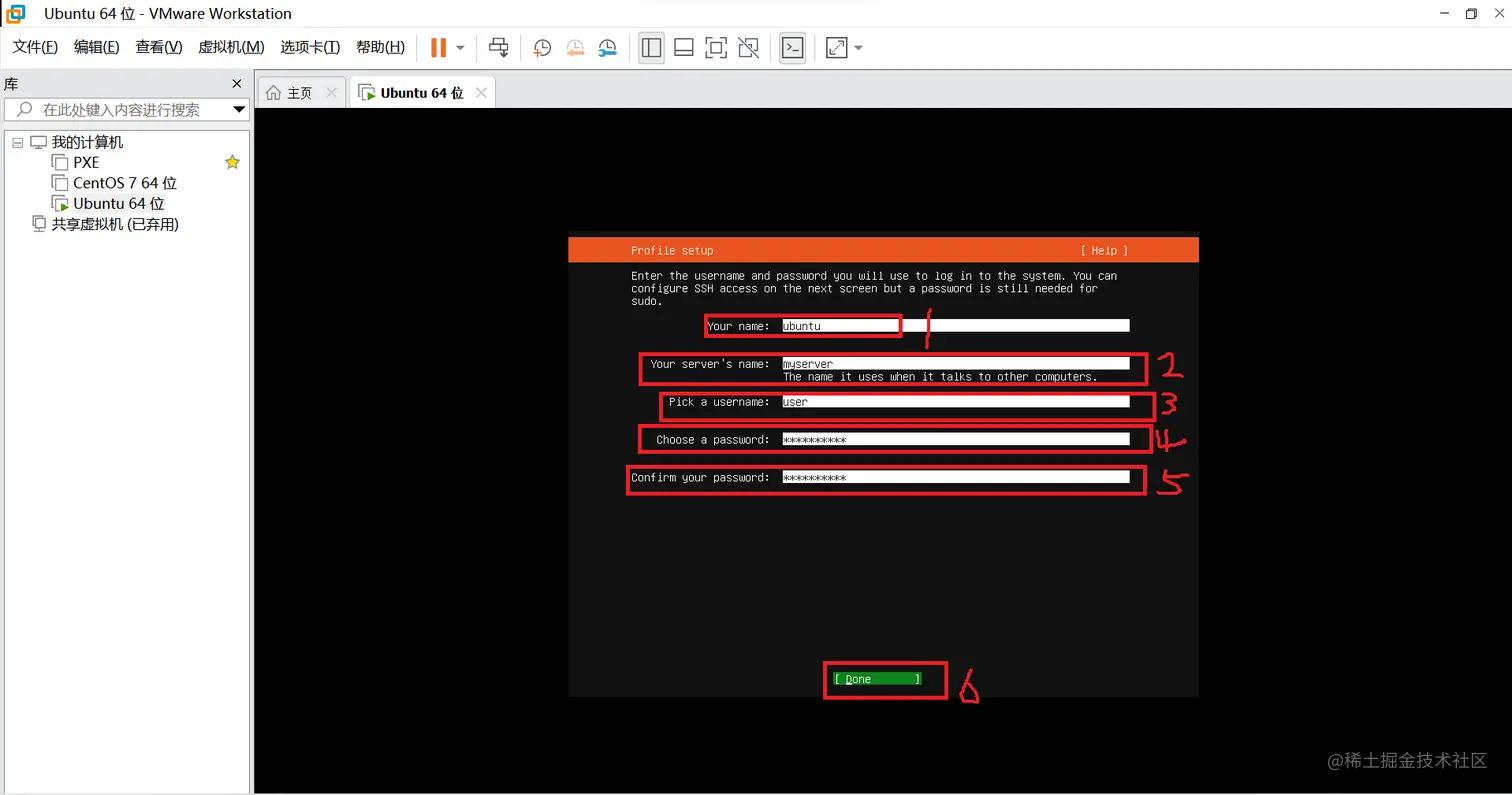Close the Ubuntu 64 位 tab
This screenshot has width=1512, height=795.
click(481, 92)
